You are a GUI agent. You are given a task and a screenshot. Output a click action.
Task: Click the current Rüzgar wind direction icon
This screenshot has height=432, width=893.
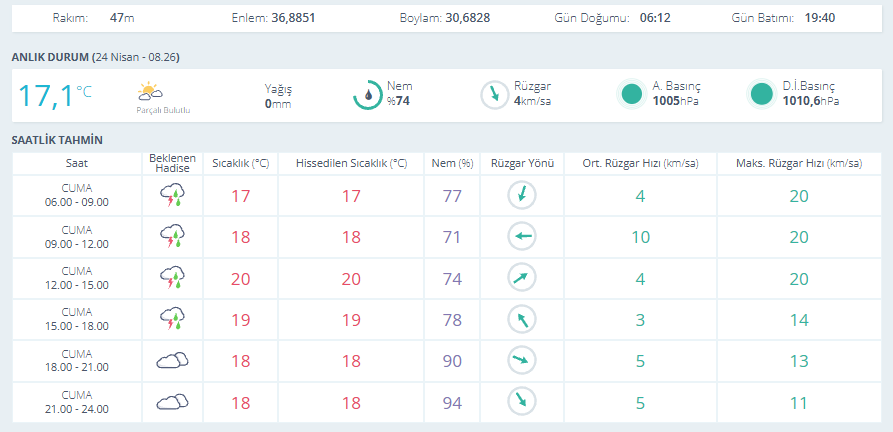click(494, 95)
